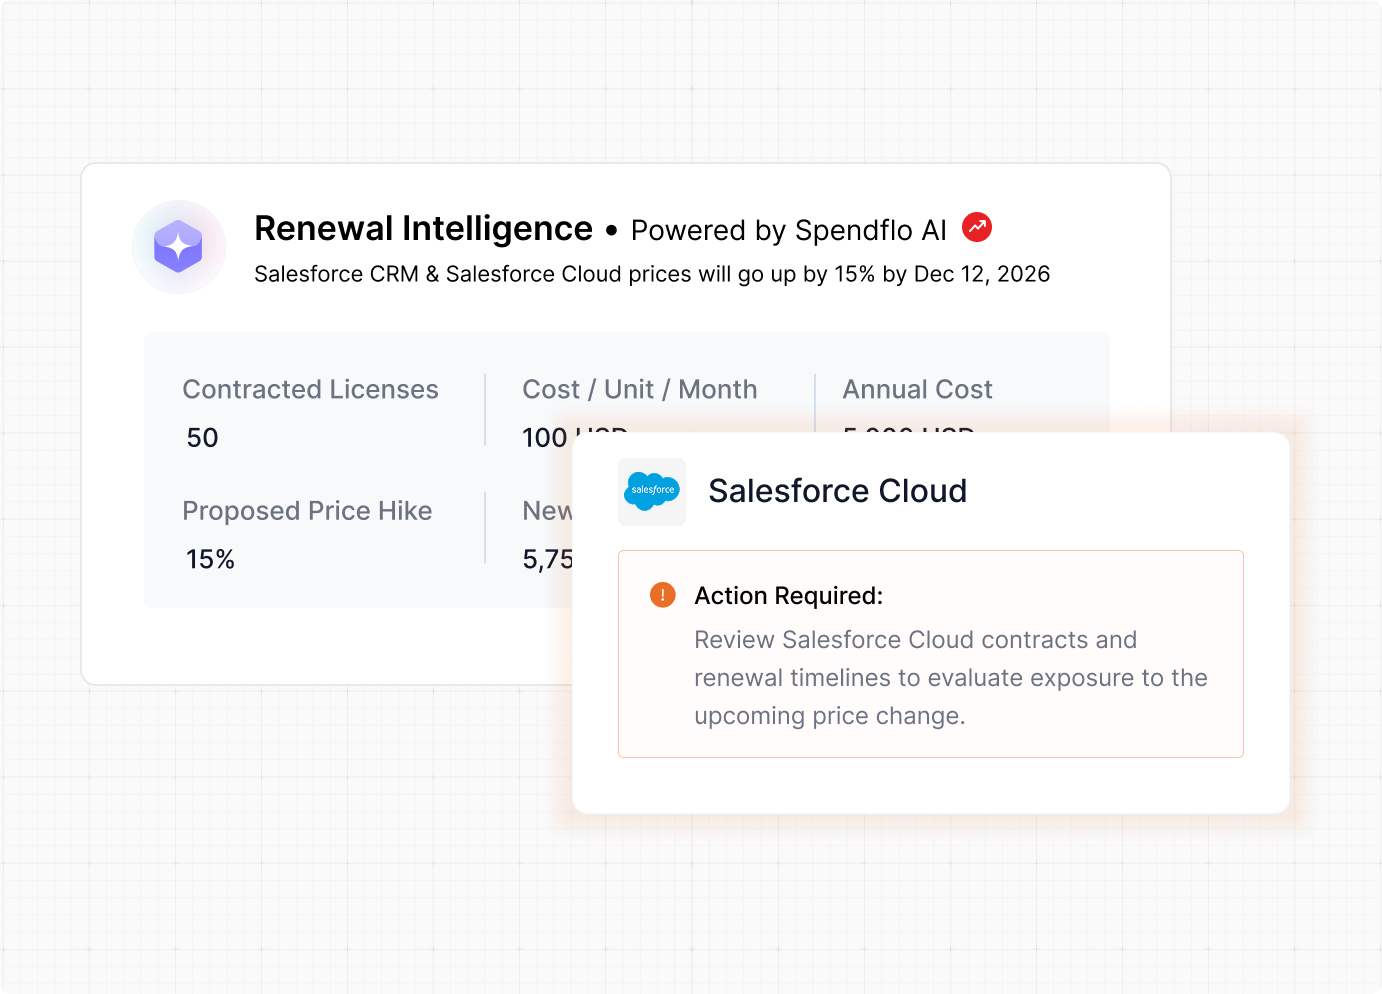Click the red trending-up arrow icon
This screenshot has height=994, width=1382.
(x=977, y=228)
